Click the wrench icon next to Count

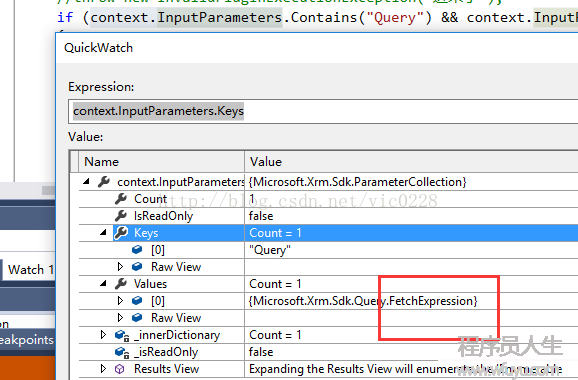coord(121,199)
